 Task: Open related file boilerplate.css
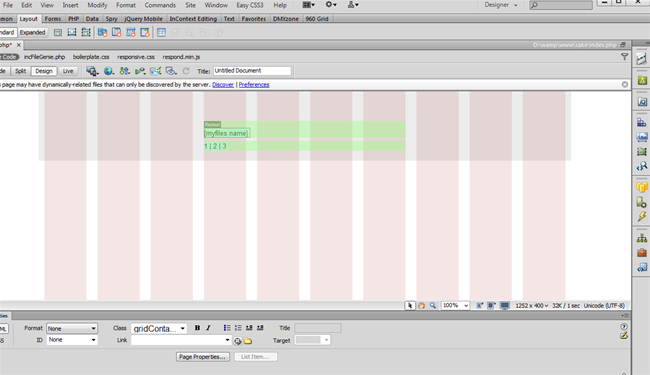click(x=91, y=57)
